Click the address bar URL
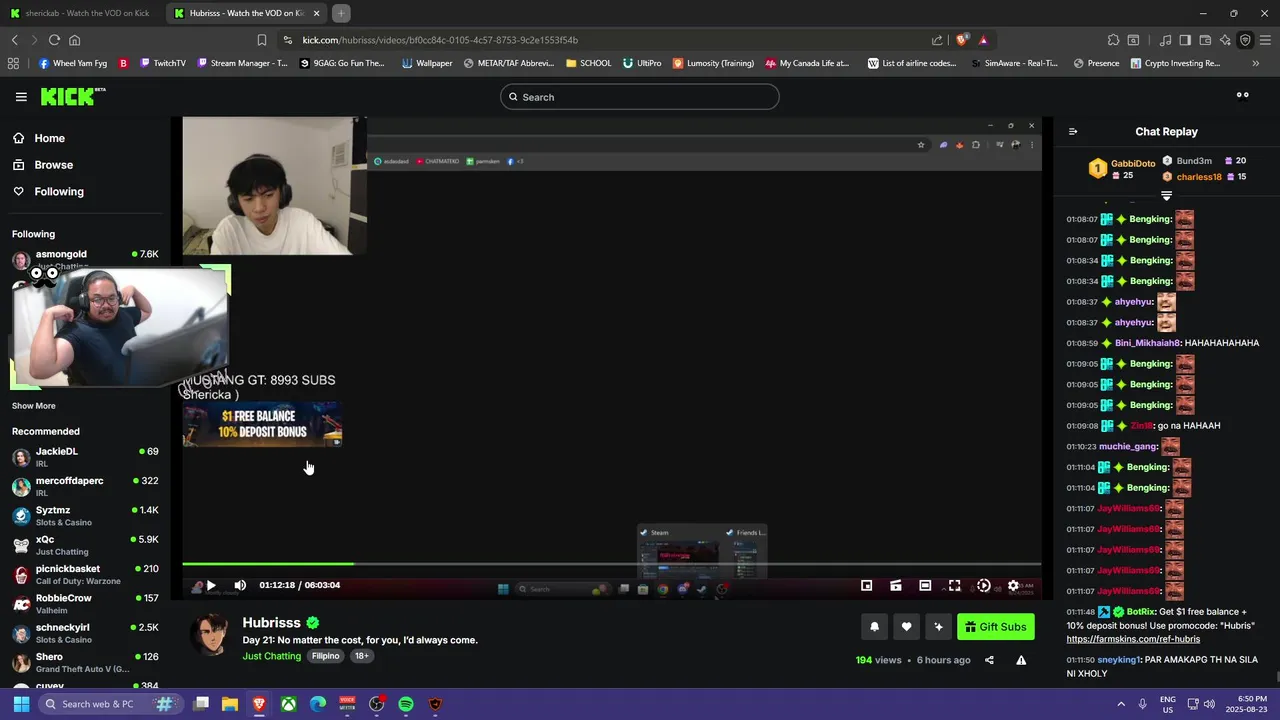Viewport: 1280px width, 720px height. pyautogui.click(x=440, y=40)
